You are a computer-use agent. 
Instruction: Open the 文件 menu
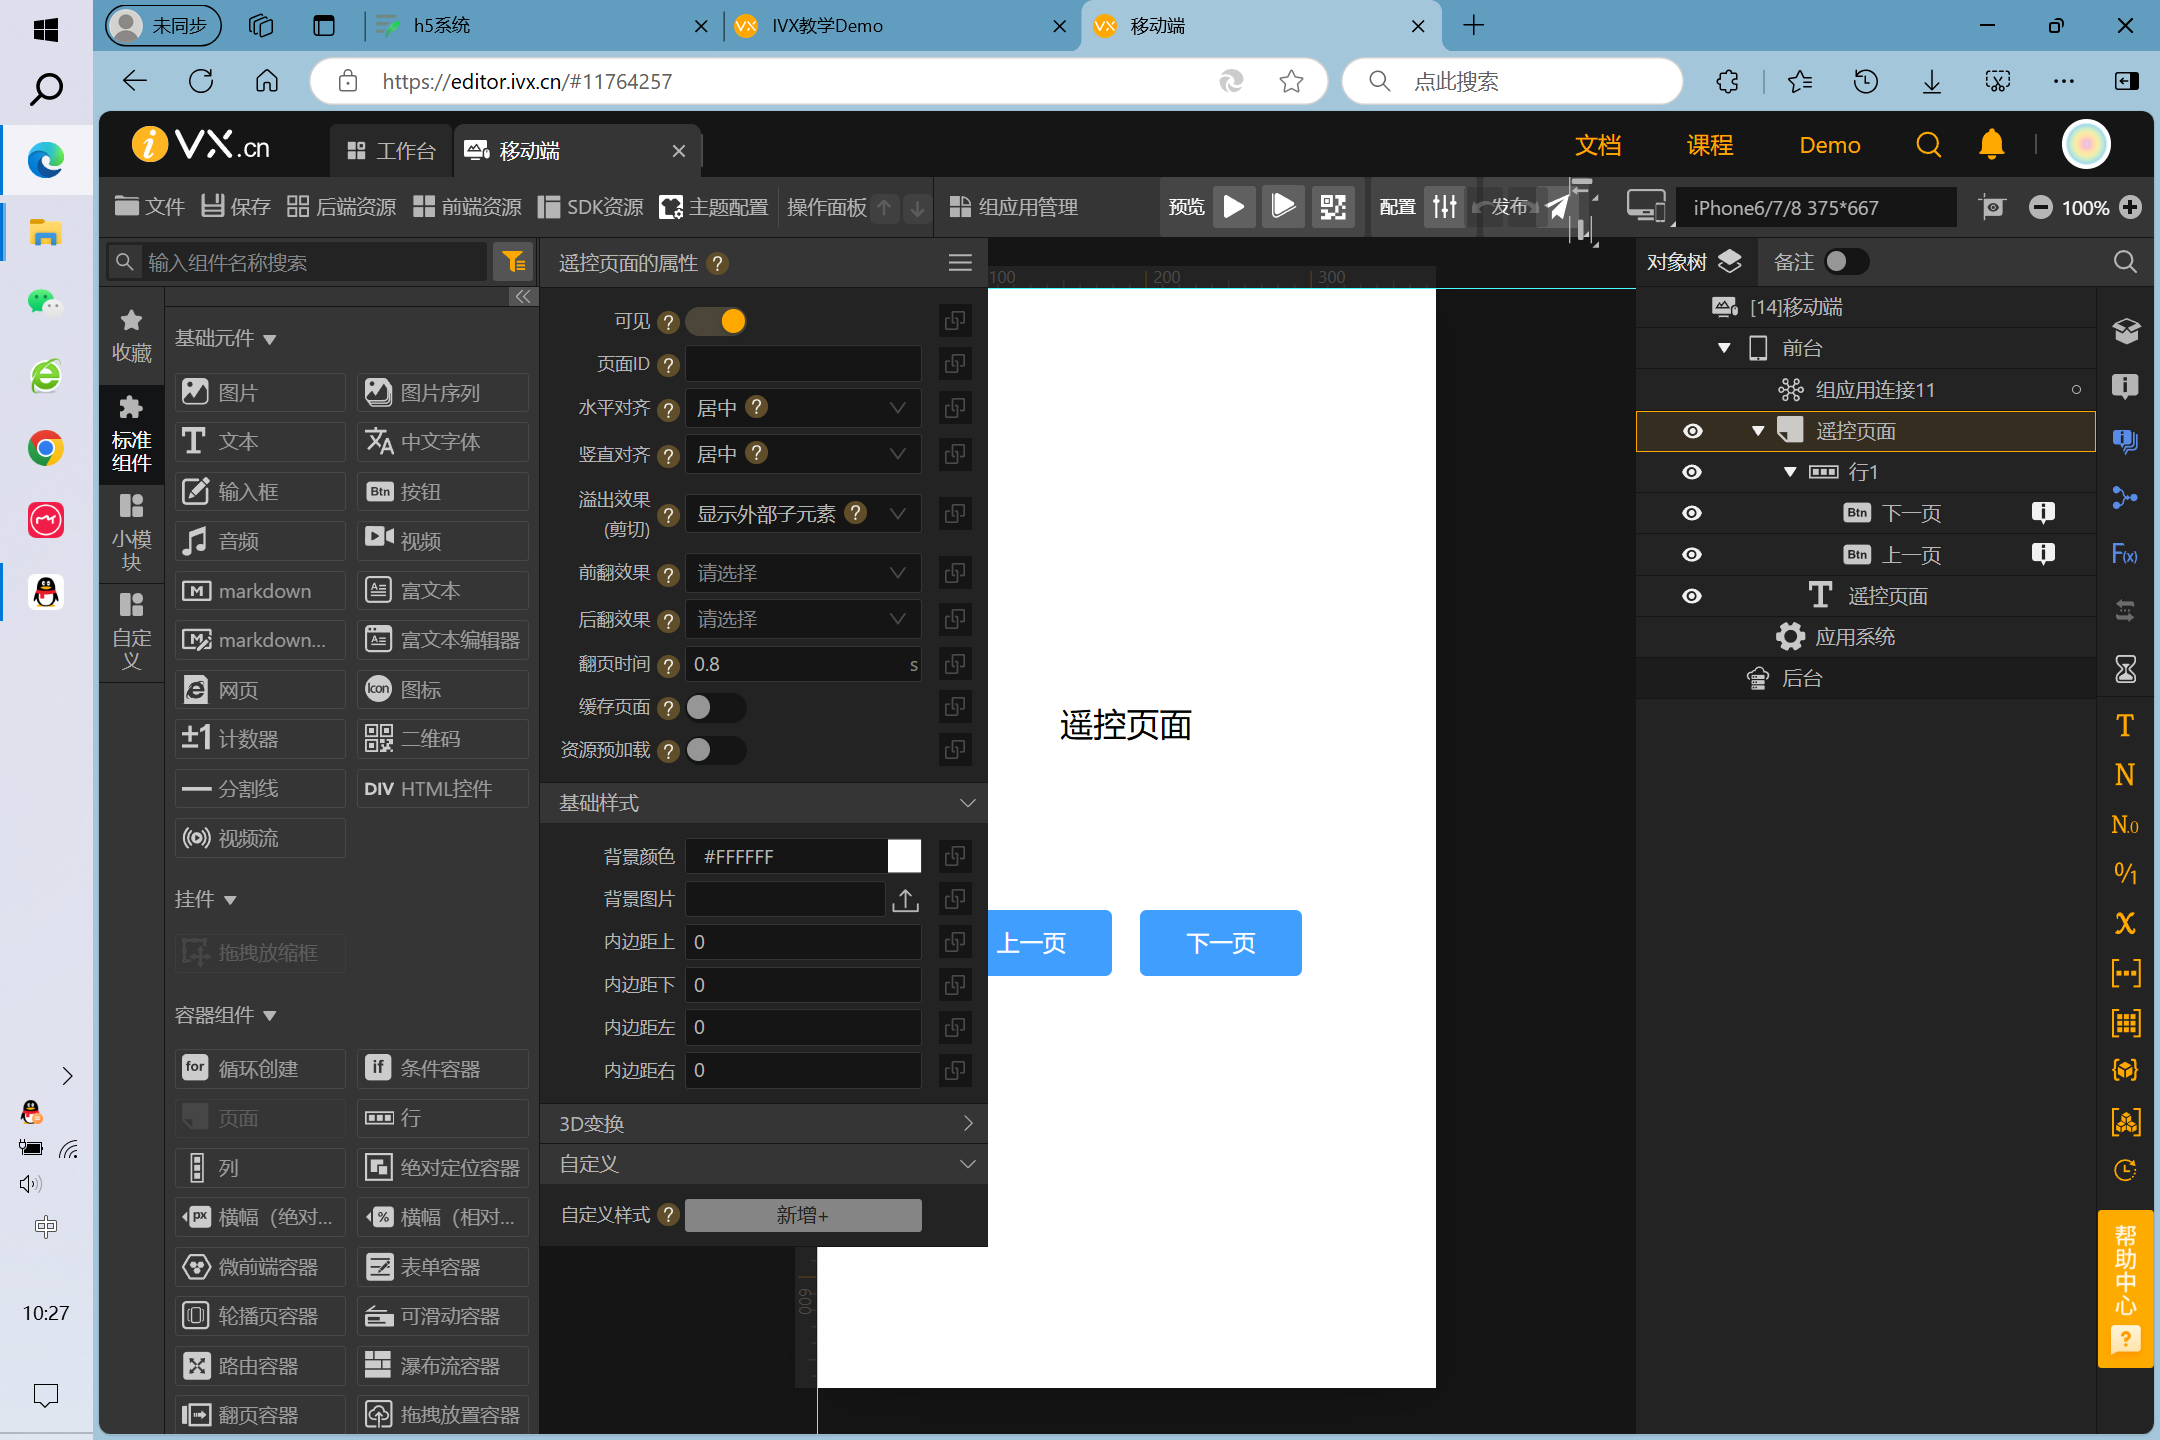click(x=150, y=207)
